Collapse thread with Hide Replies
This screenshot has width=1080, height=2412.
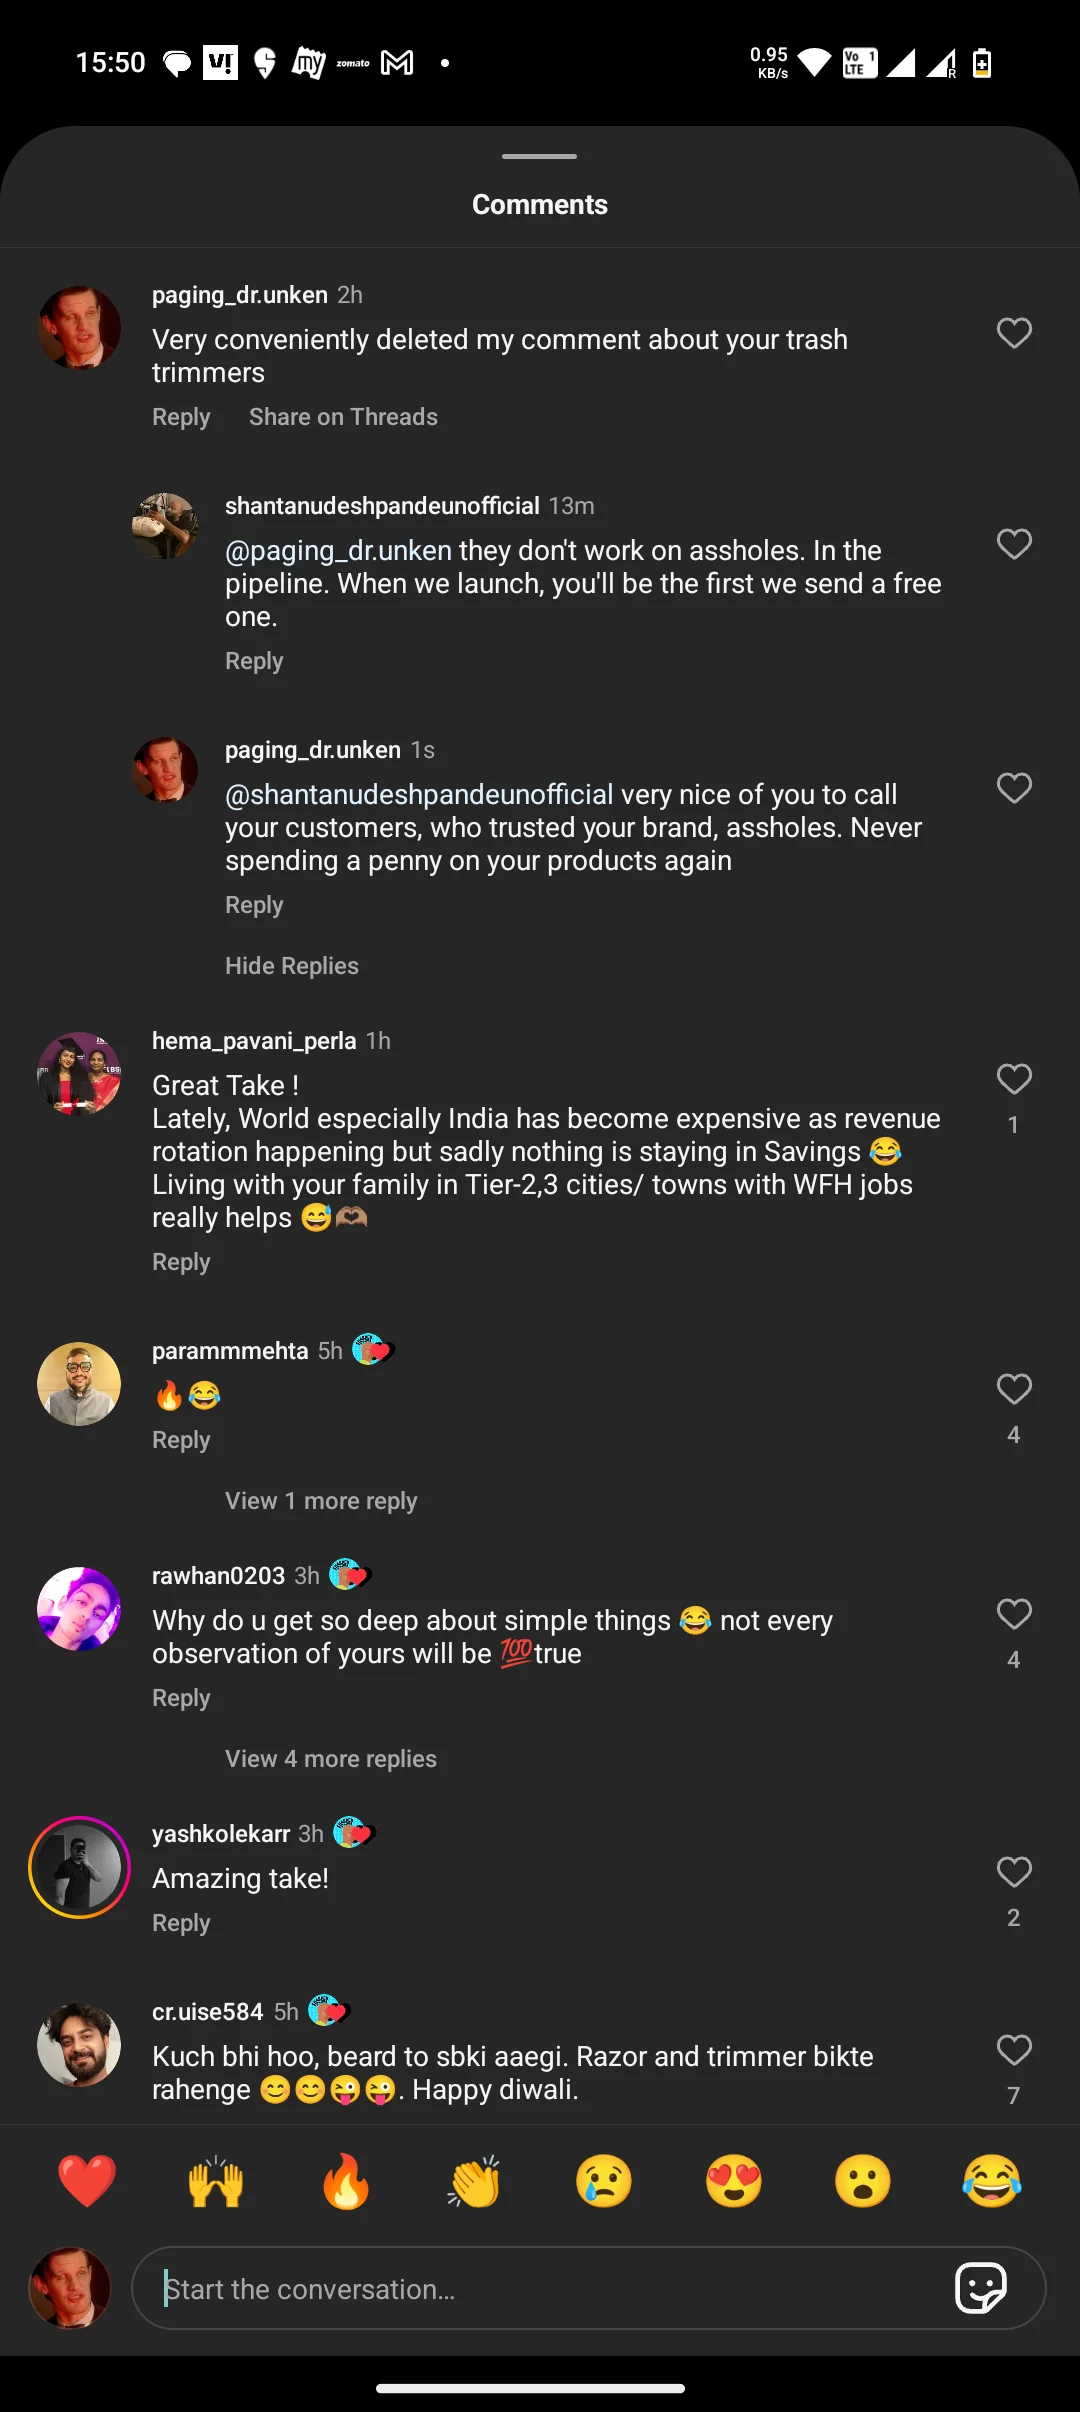pyautogui.click(x=291, y=966)
